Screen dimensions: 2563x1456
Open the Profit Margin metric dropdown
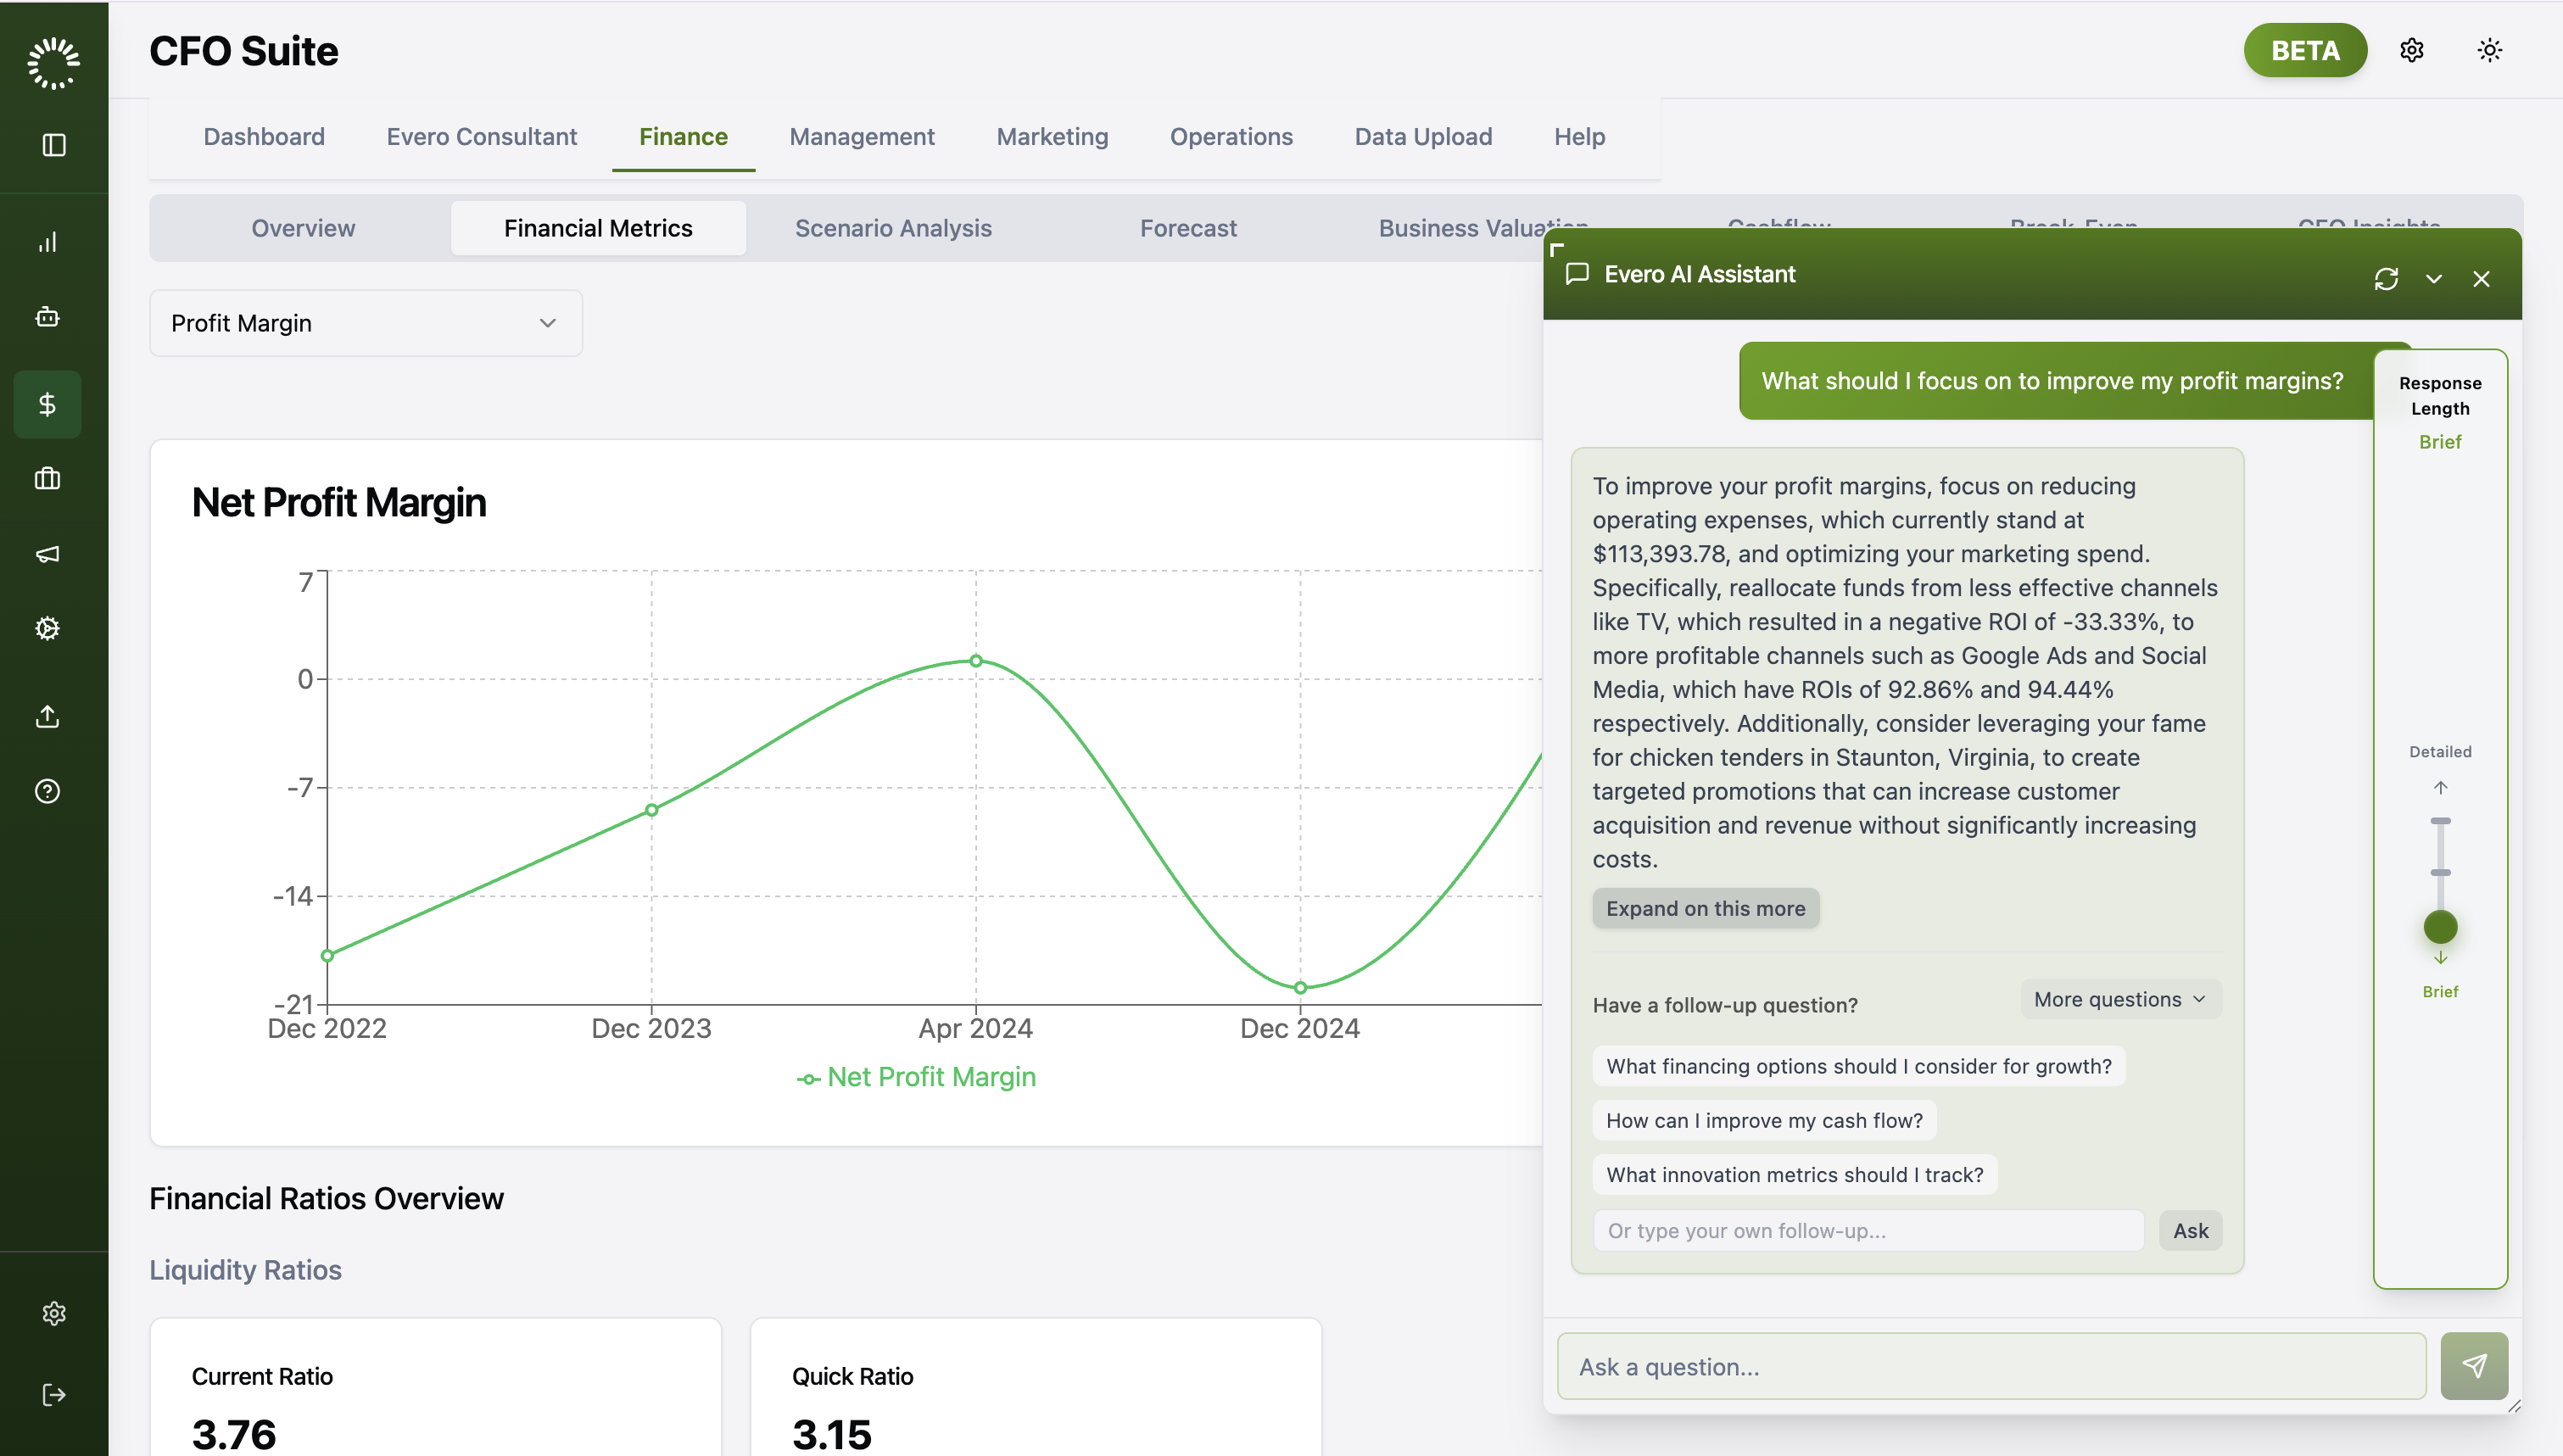pos(365,323)
